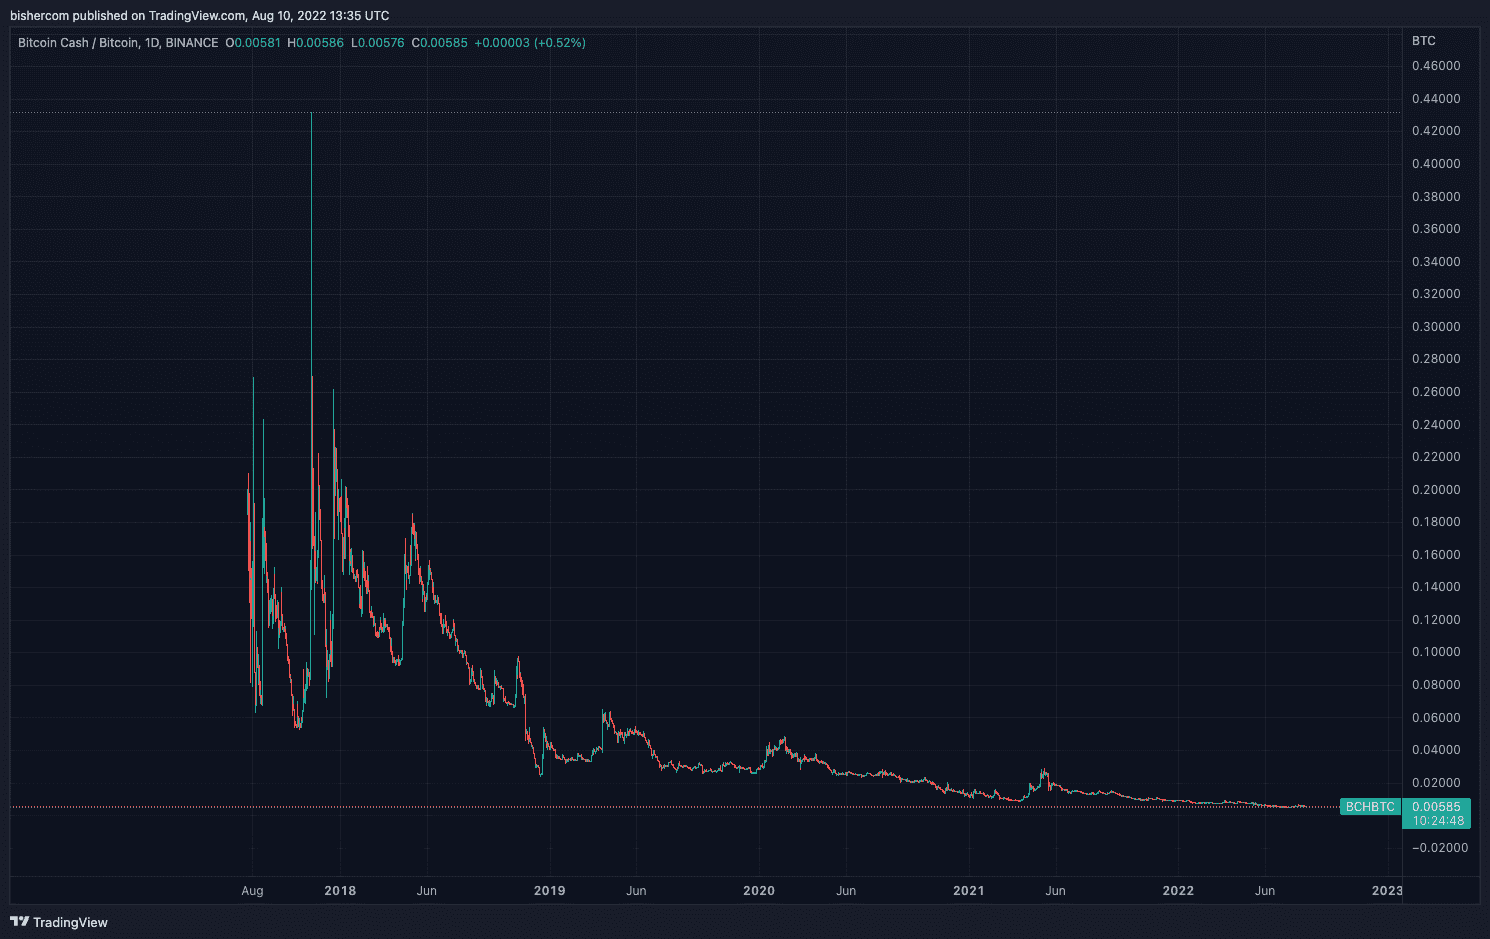Viewport: 1490px width, 939px height.
Task: Click the −0.02000 price axis label
Action: 1436,848
